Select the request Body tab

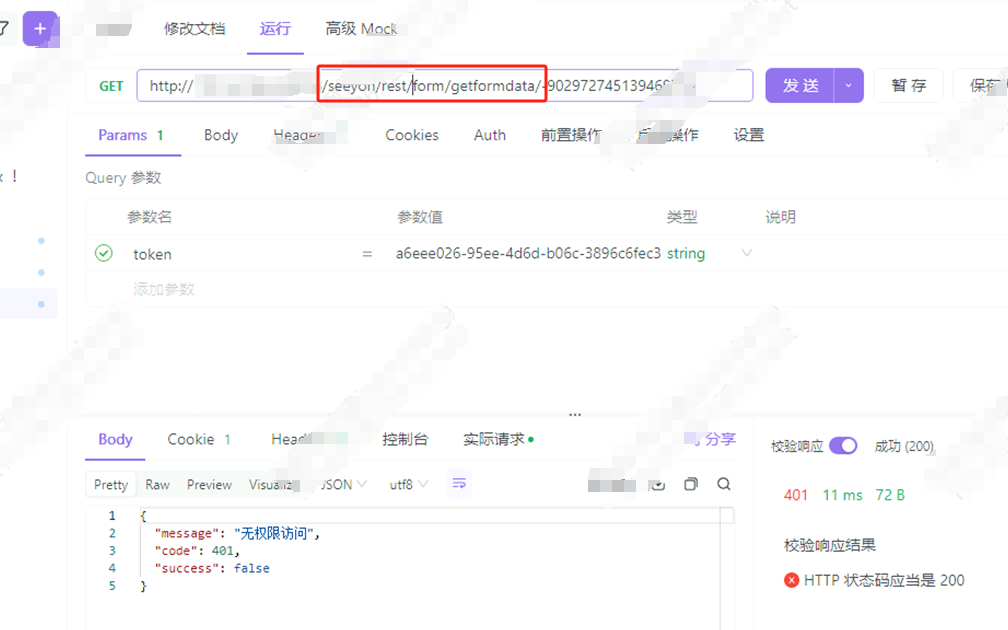pos(221,135)
